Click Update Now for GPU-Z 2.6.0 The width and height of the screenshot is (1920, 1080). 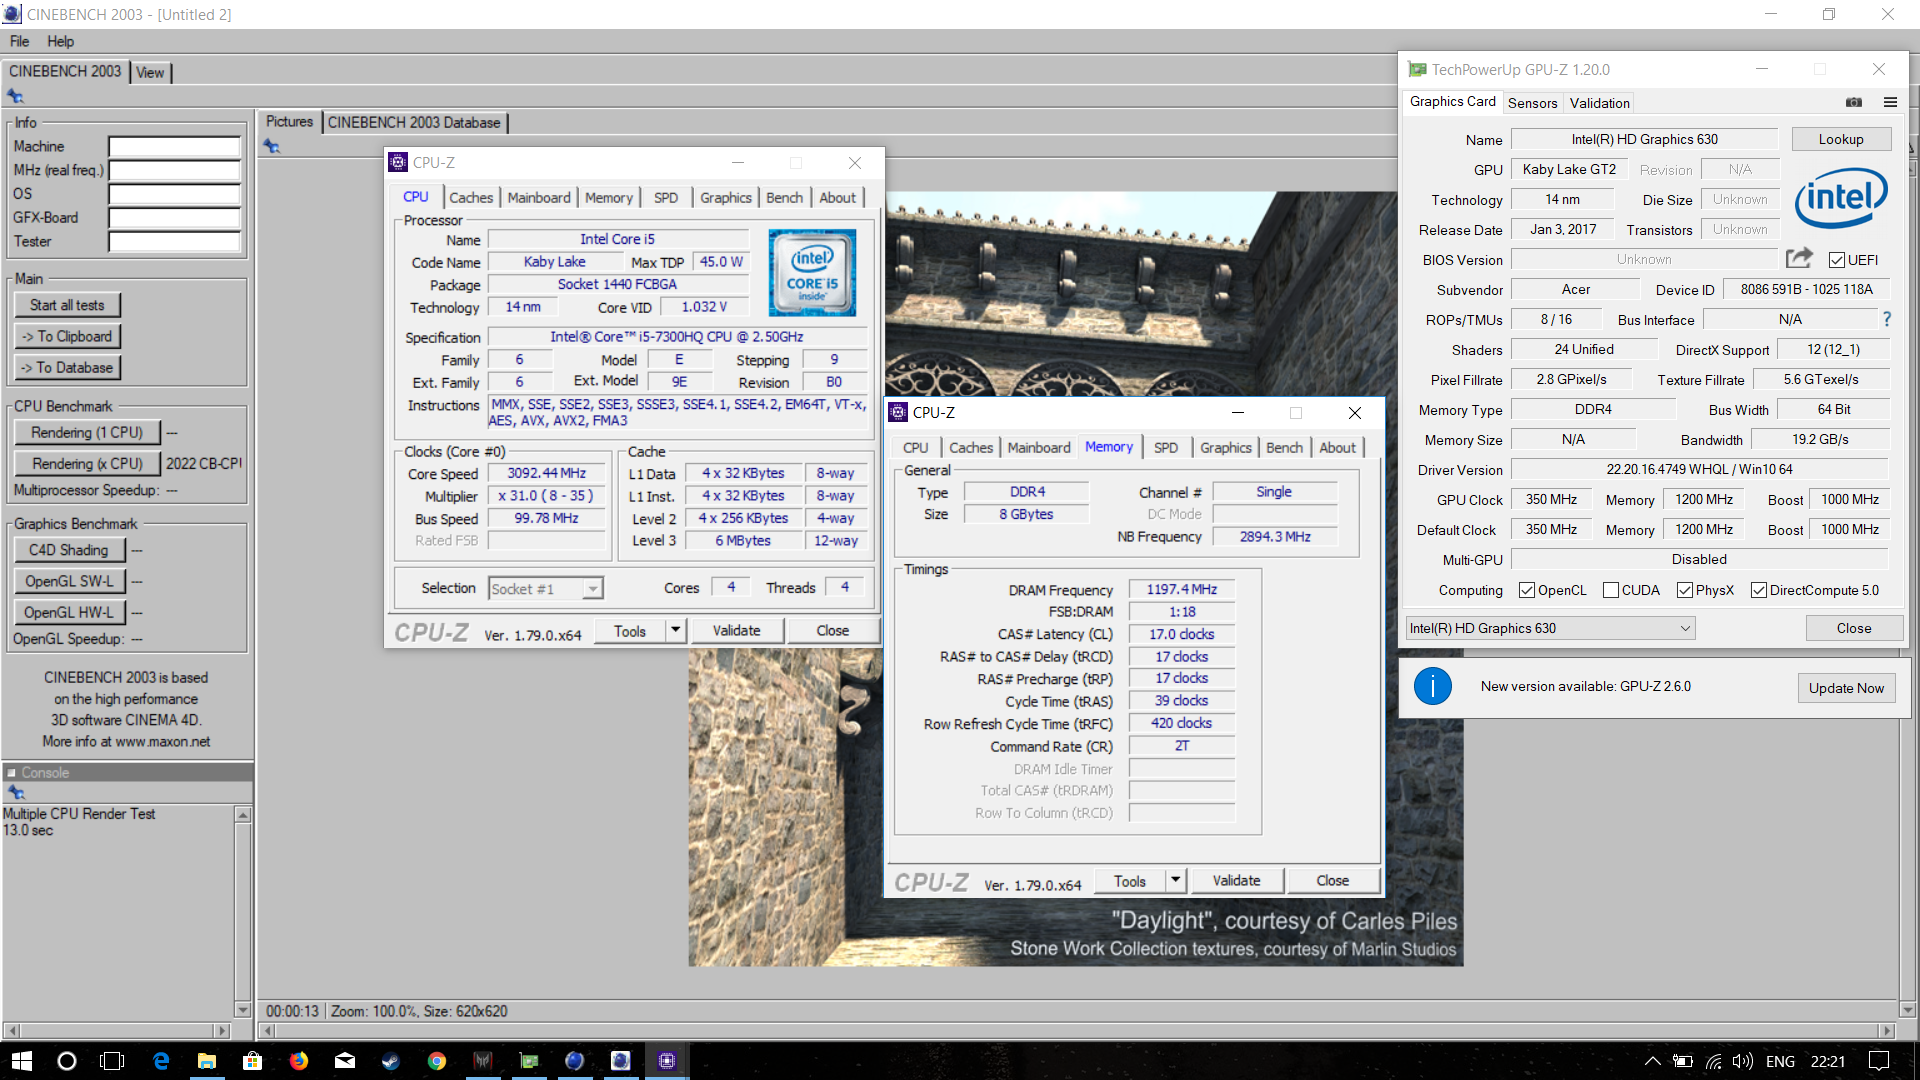pos(1846,688)
